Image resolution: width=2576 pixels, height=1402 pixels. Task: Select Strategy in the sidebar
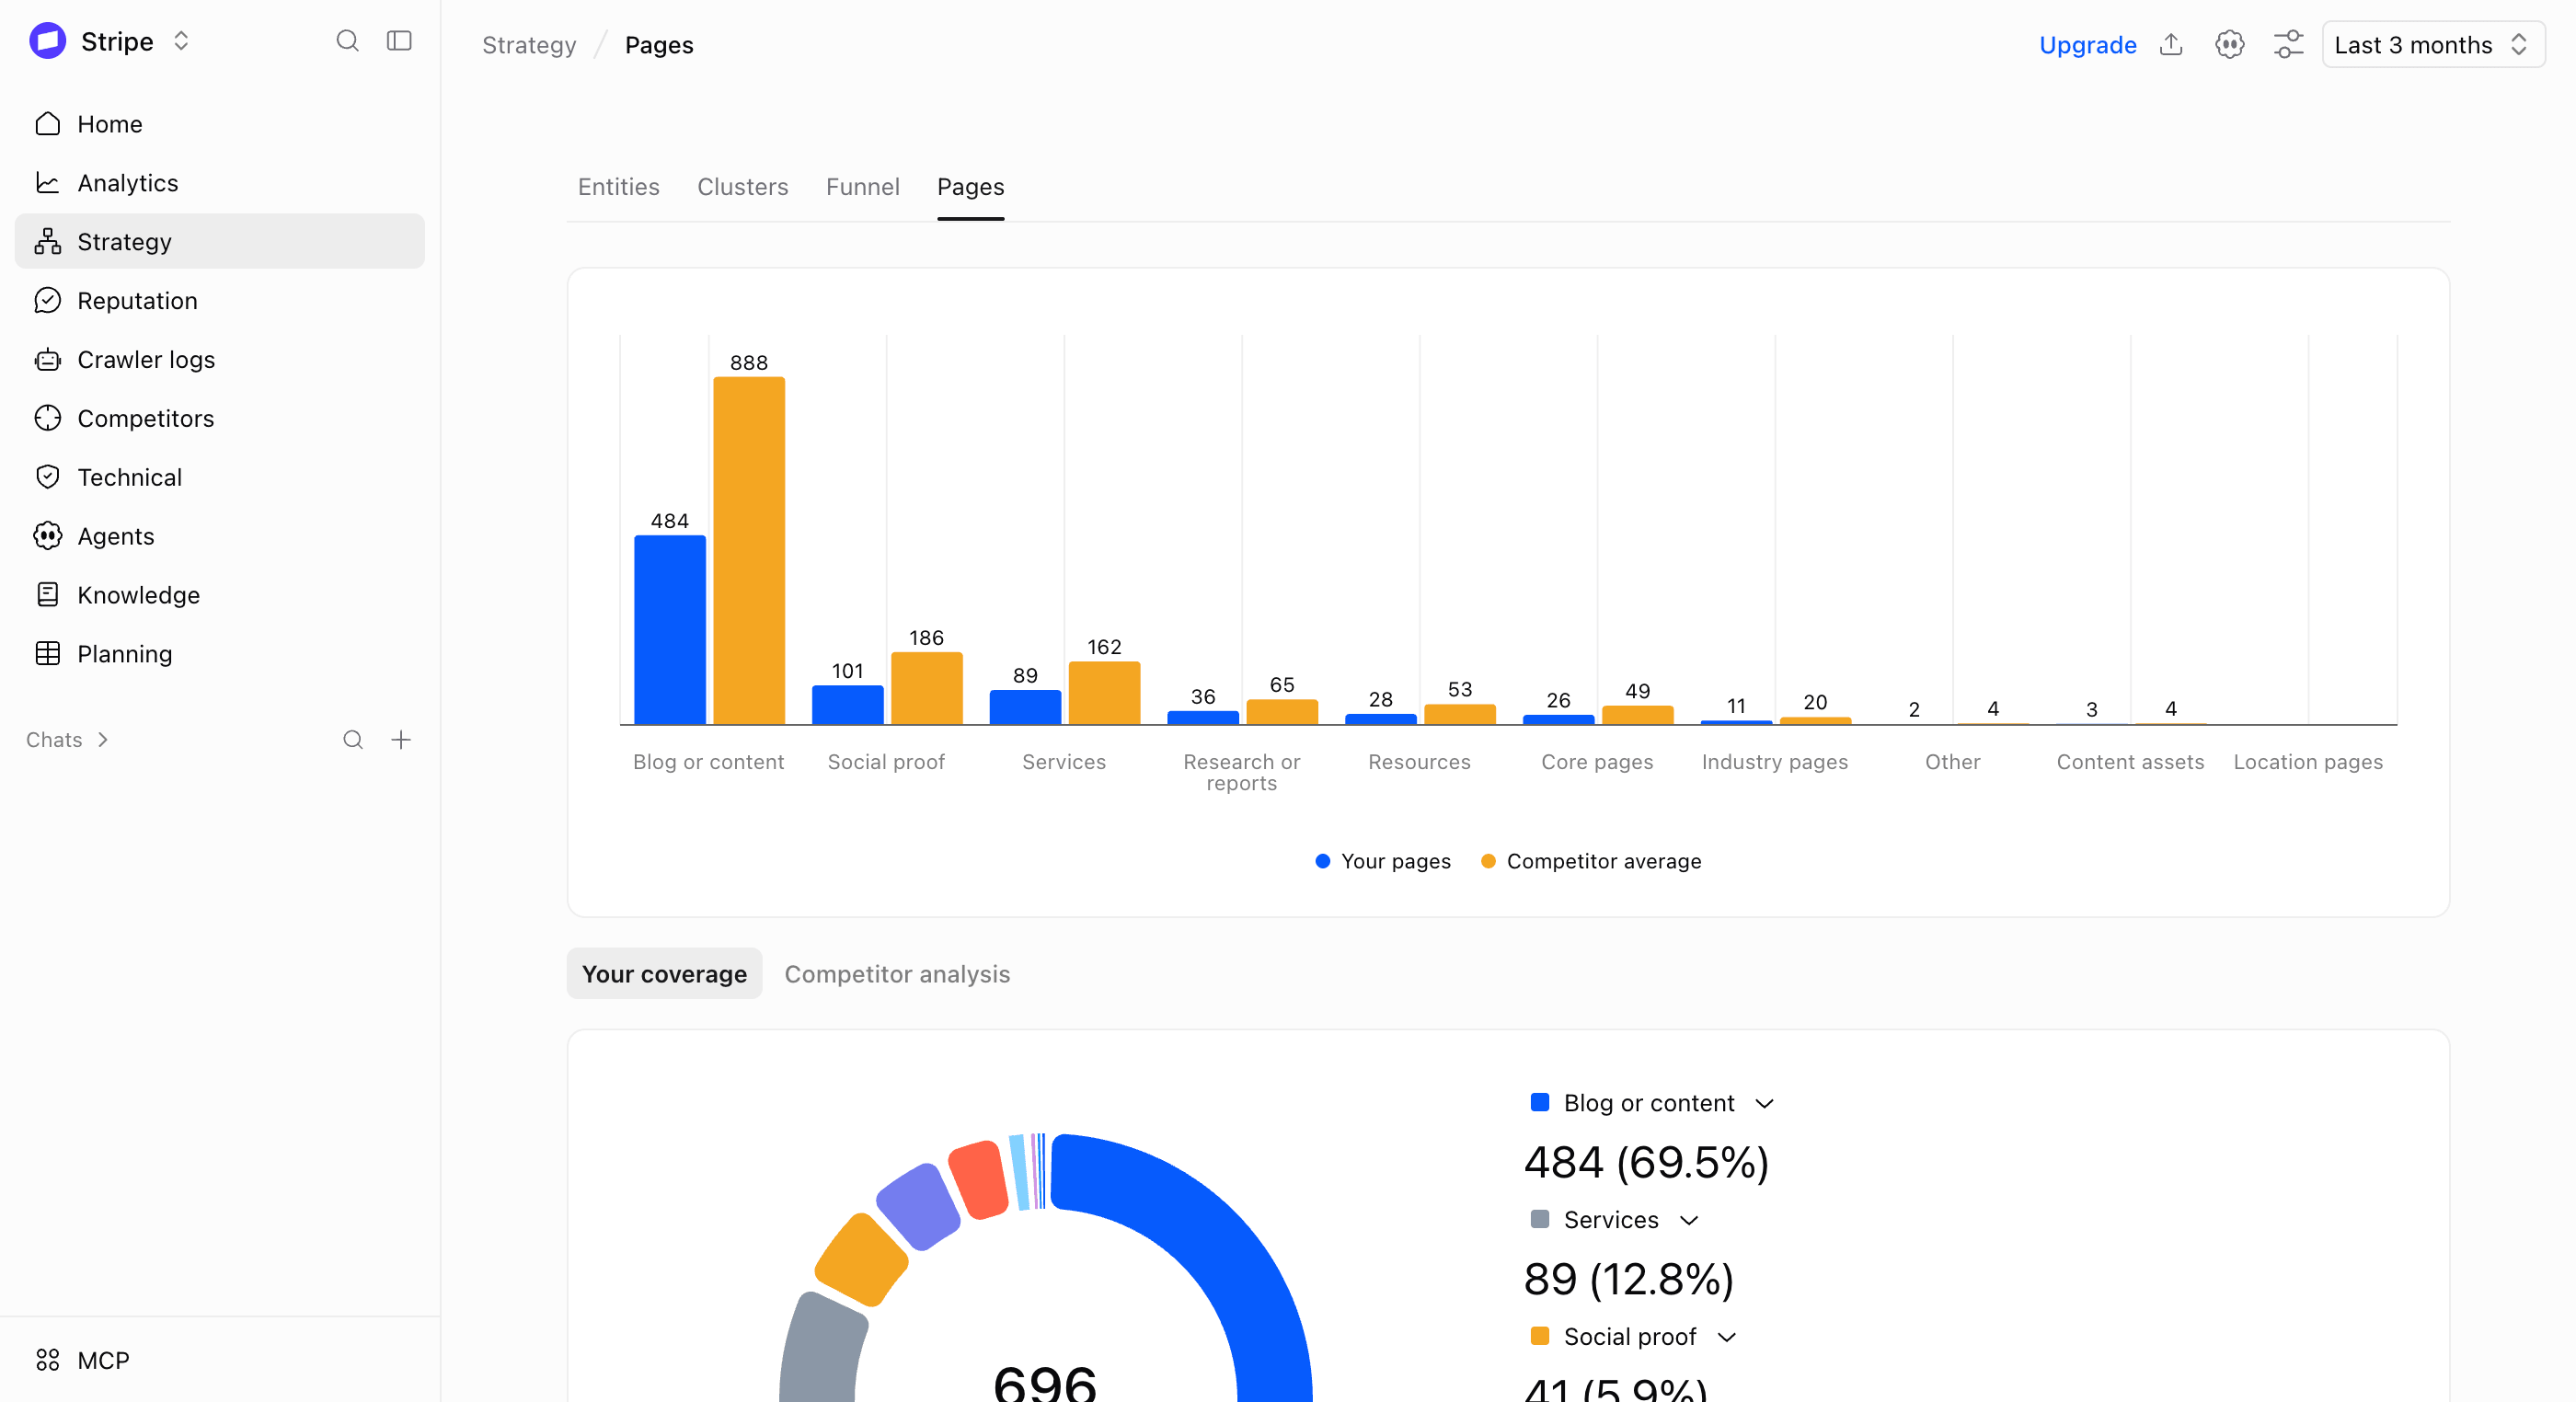tap(219, 242)
